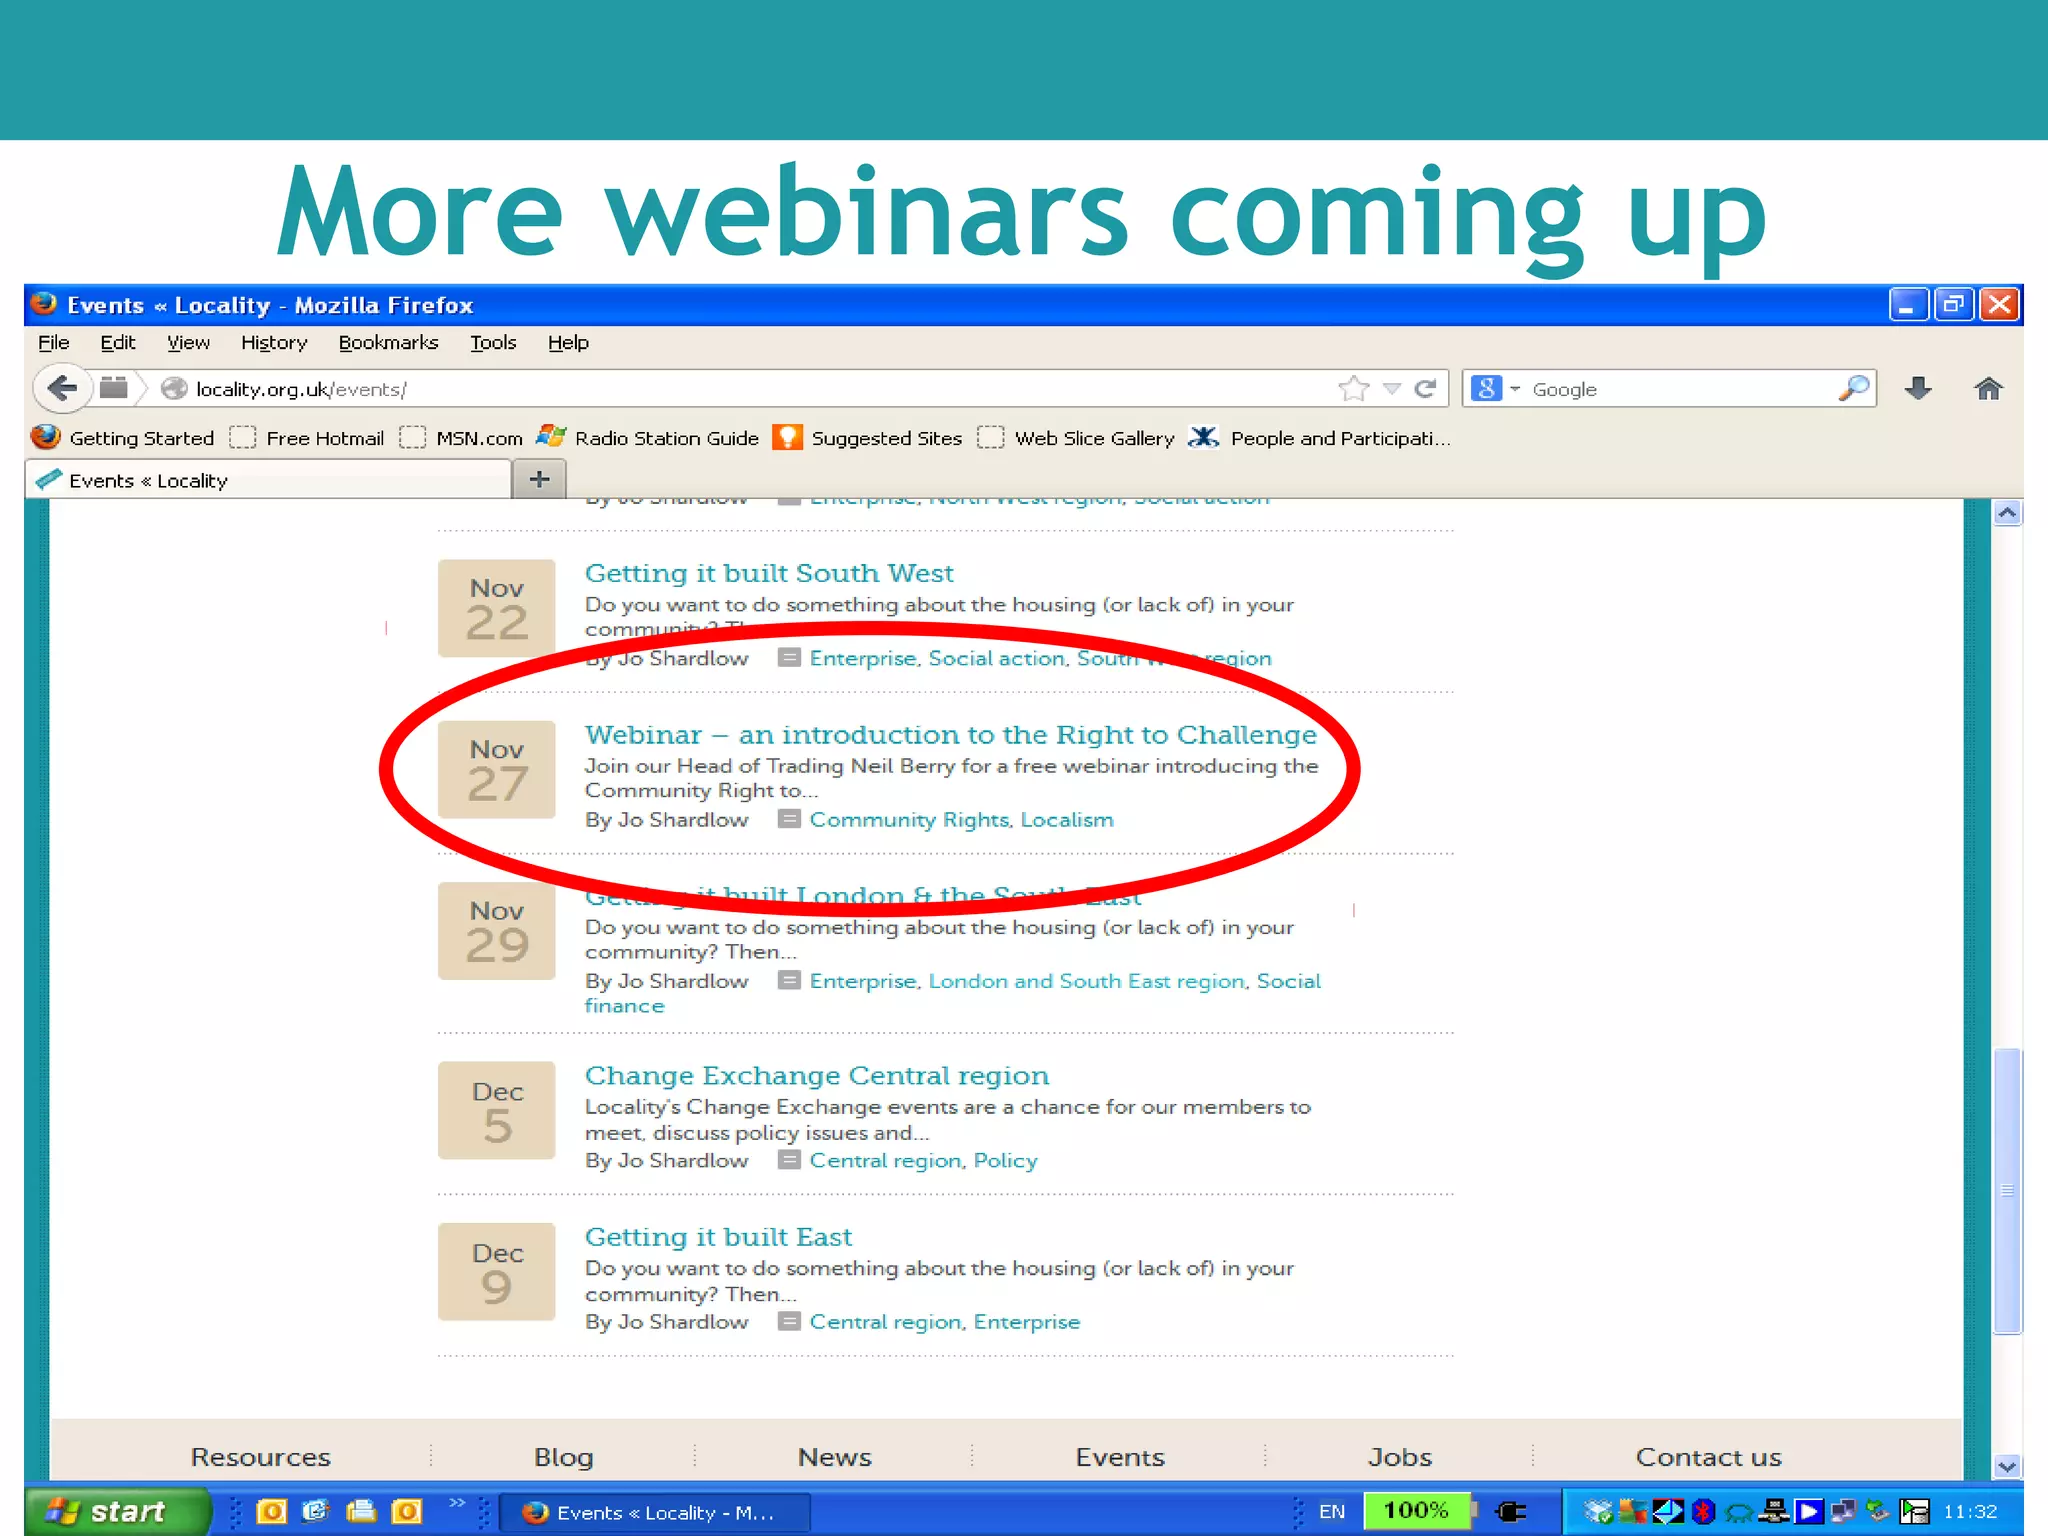
Task: Click the scrollbar up arrow
Action: tap(2007, 513)
